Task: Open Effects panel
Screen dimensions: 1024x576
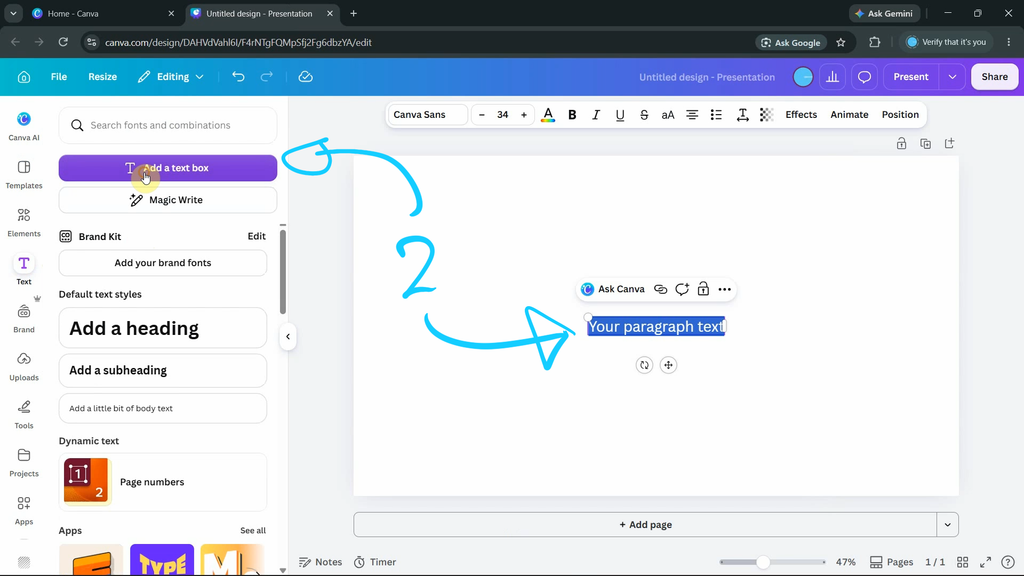Action: pyautogui.click(x=801, y=115)
